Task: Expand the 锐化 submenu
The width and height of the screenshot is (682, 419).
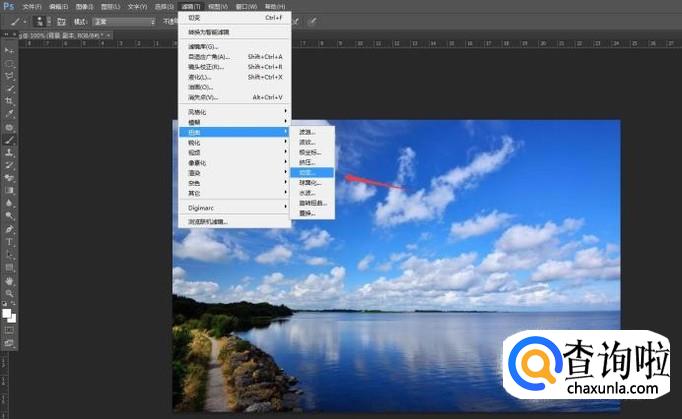Action: [x=234, y=143]
